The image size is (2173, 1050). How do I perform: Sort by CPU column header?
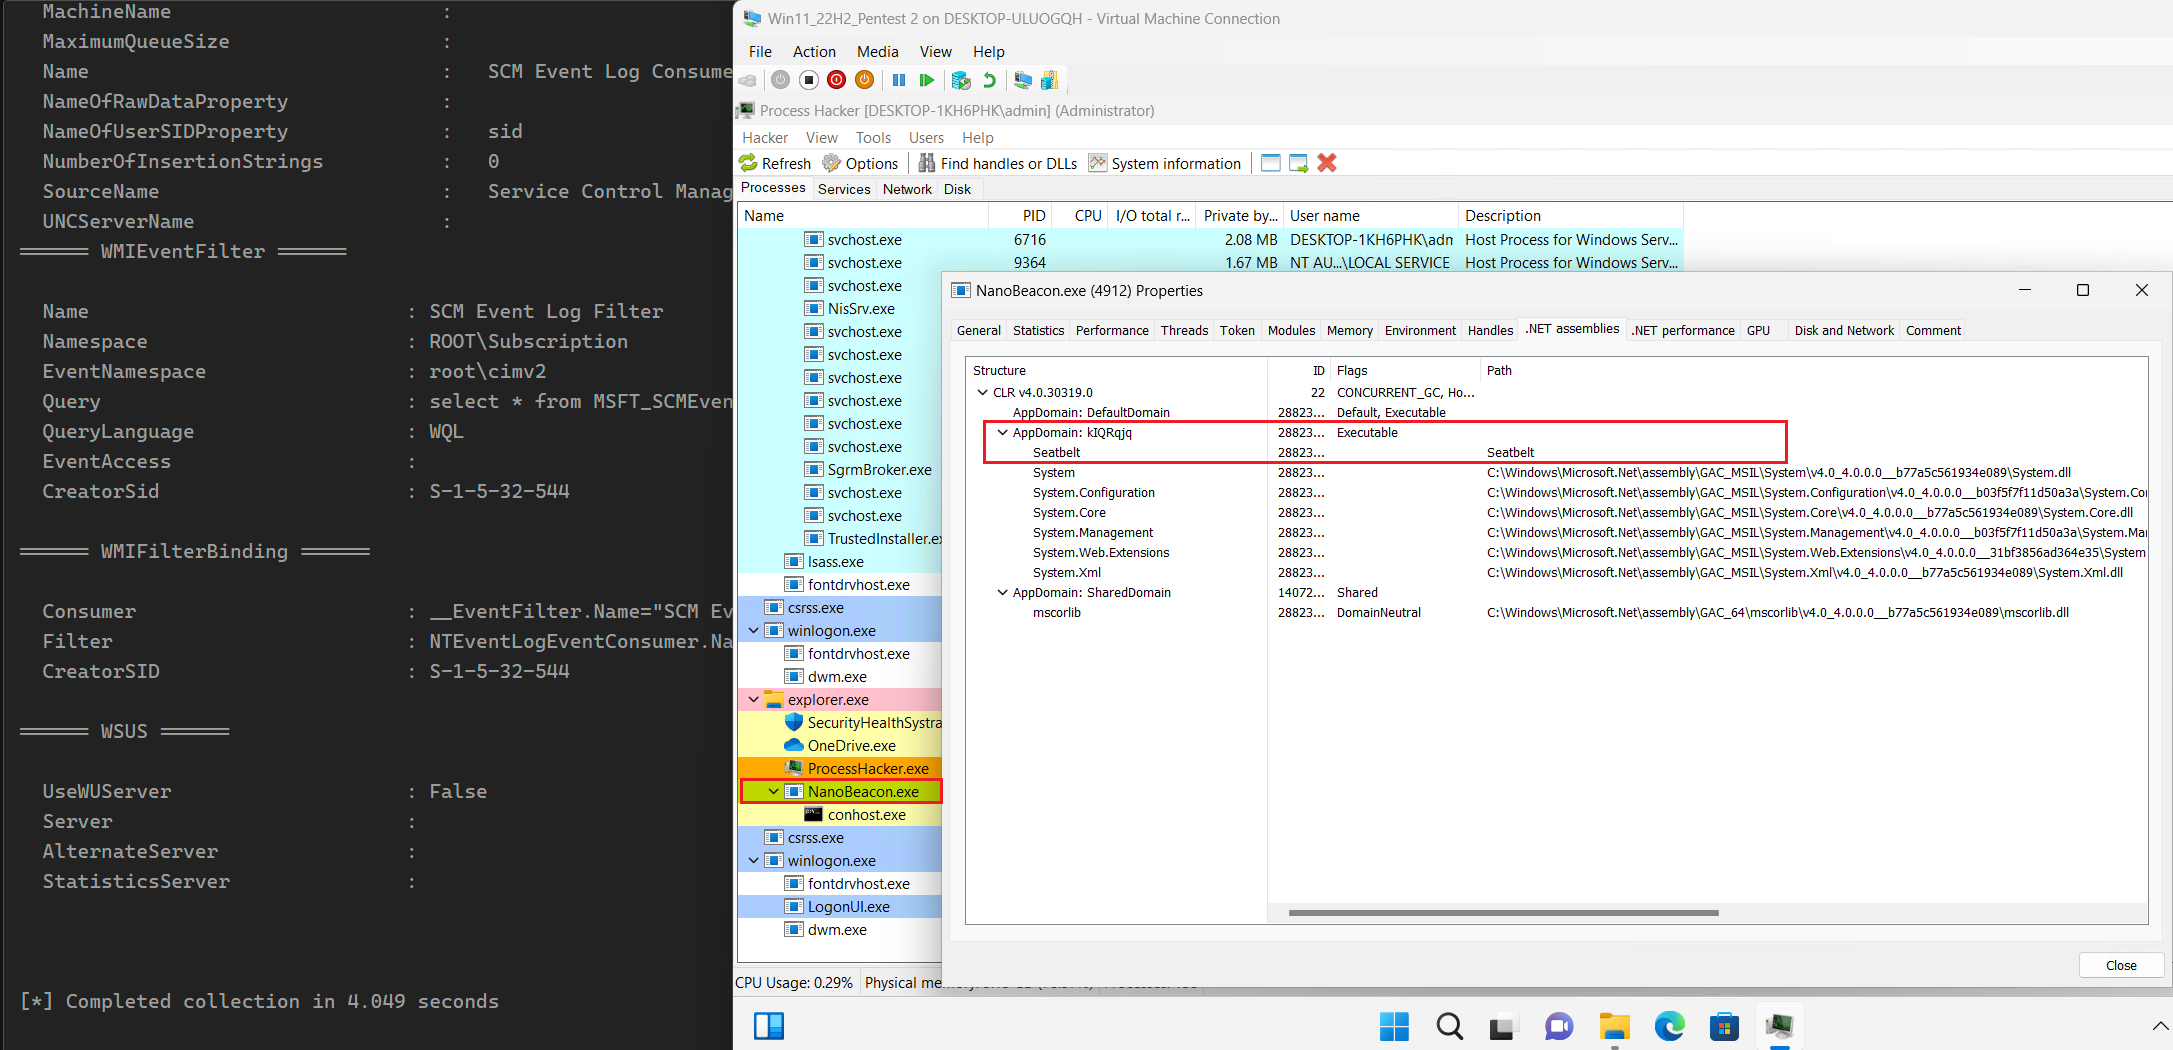(x=1078, y=216)
